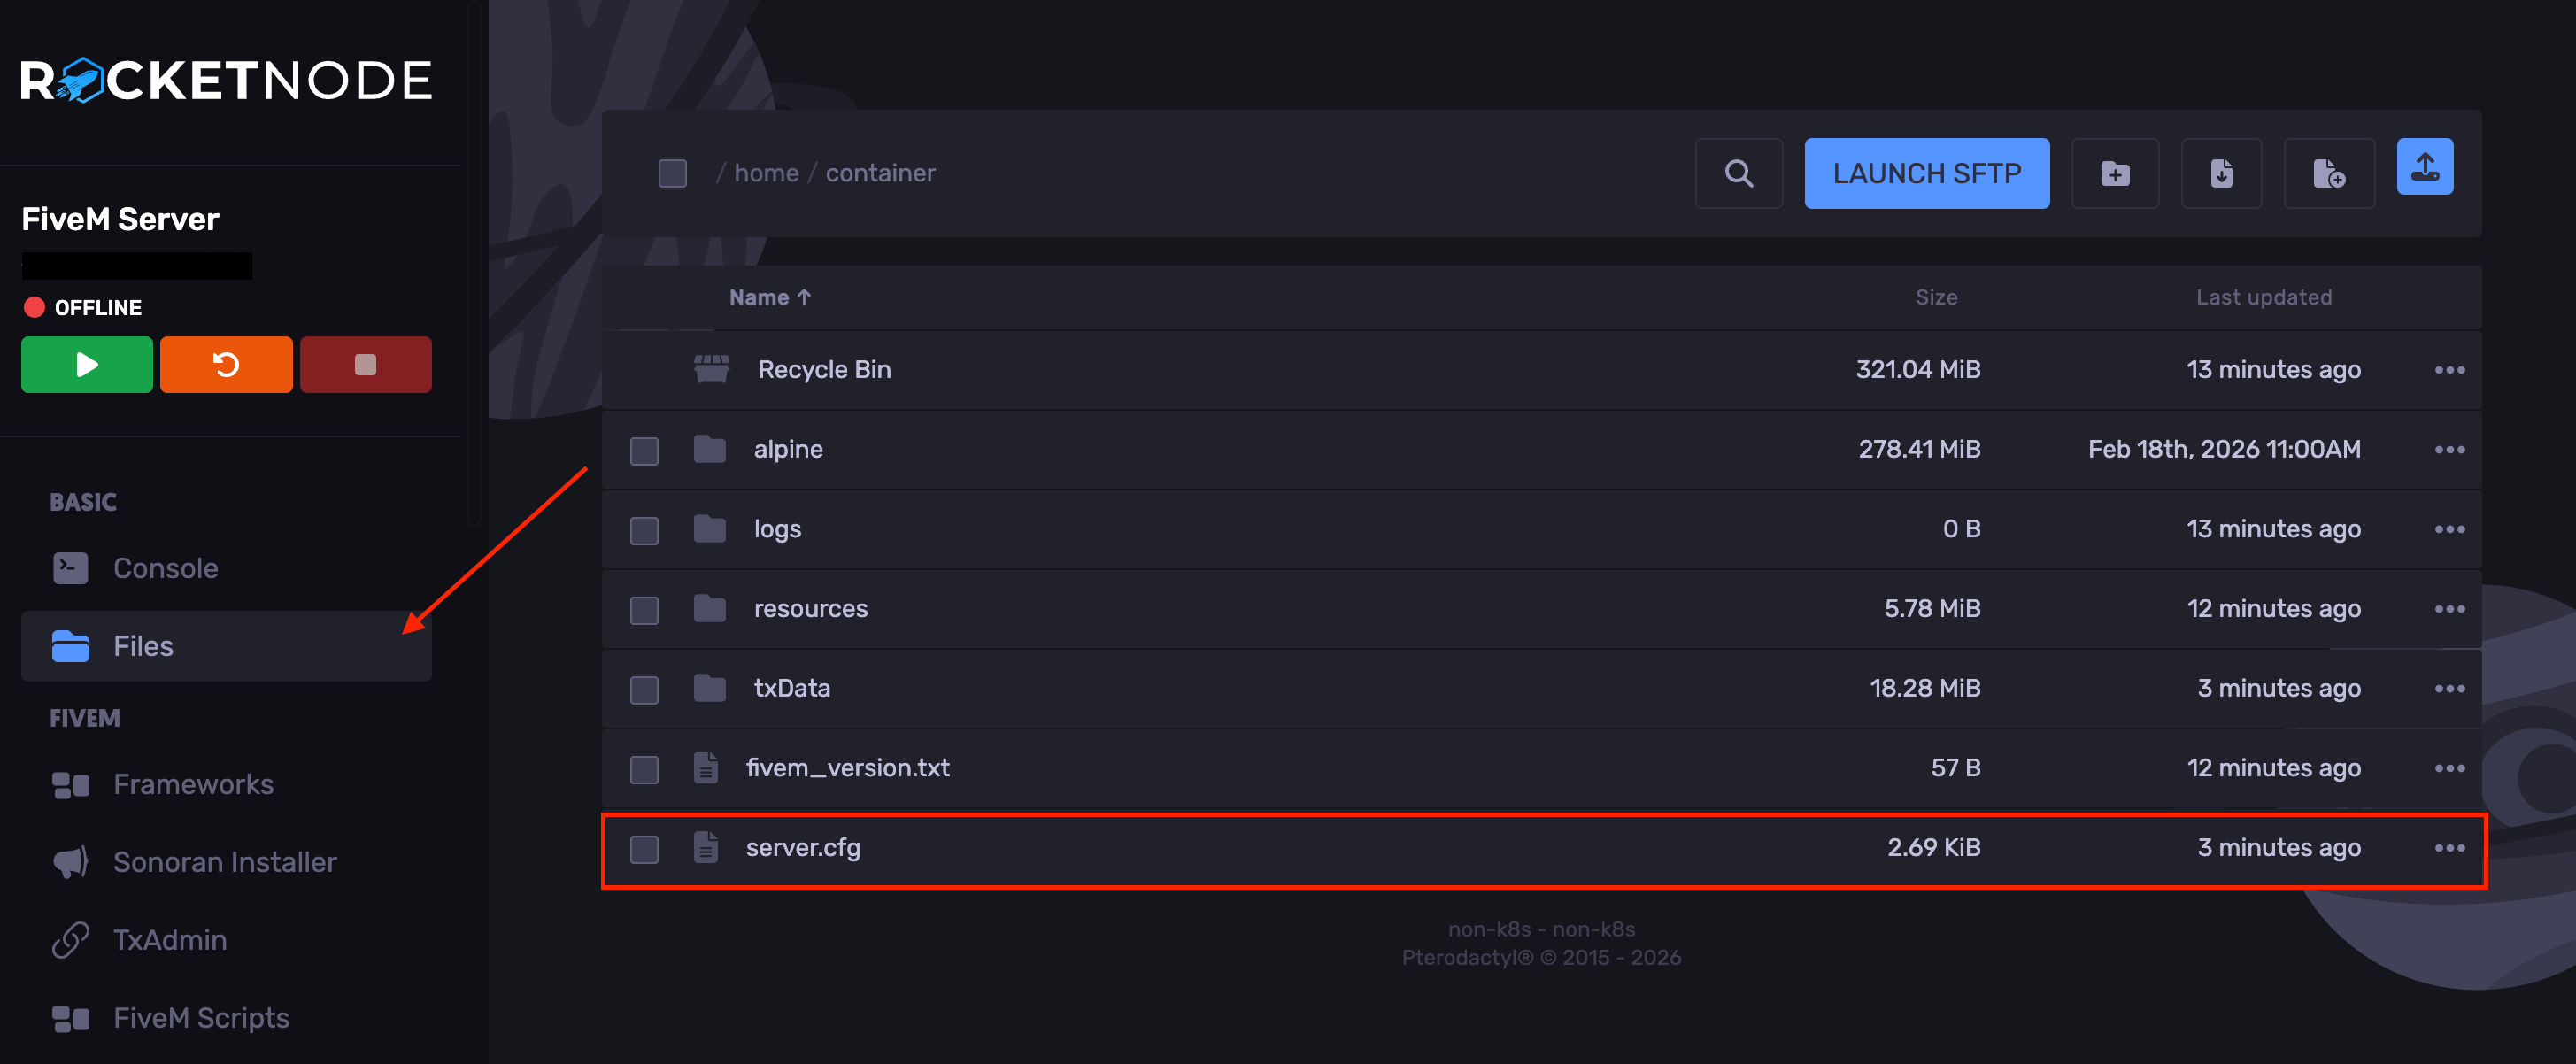Click the download-from-URL file icon

2221,173
